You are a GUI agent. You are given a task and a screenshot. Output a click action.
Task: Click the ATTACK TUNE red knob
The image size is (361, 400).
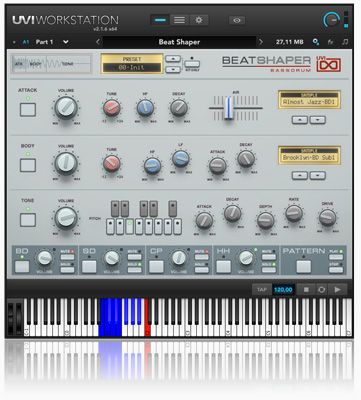tap(111, 108)
